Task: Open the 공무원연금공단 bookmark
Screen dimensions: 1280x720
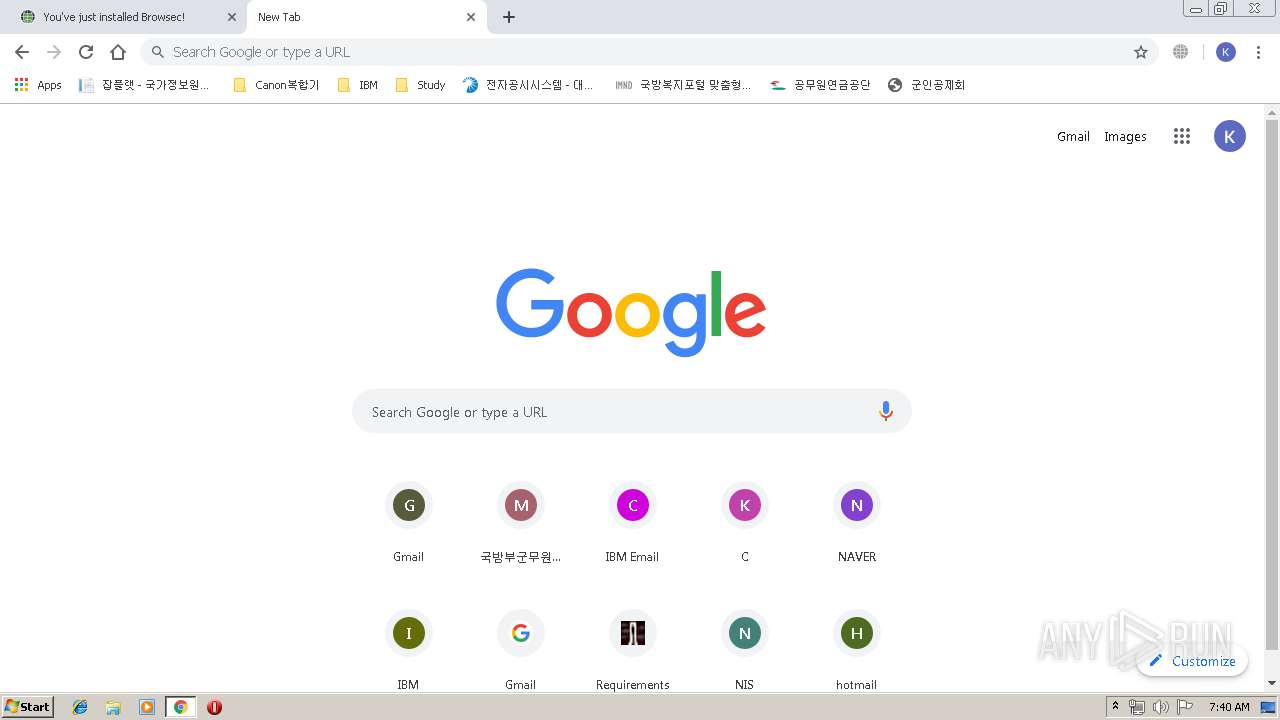Action: pos(821,85)
